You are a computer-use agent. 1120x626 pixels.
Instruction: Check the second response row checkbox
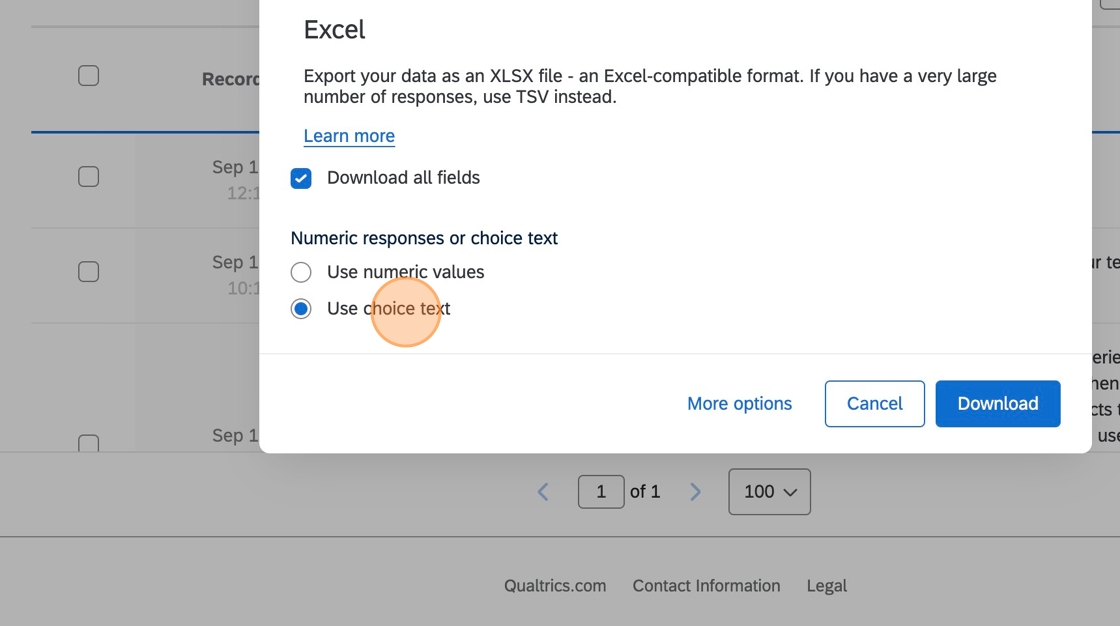pos(89,272)
